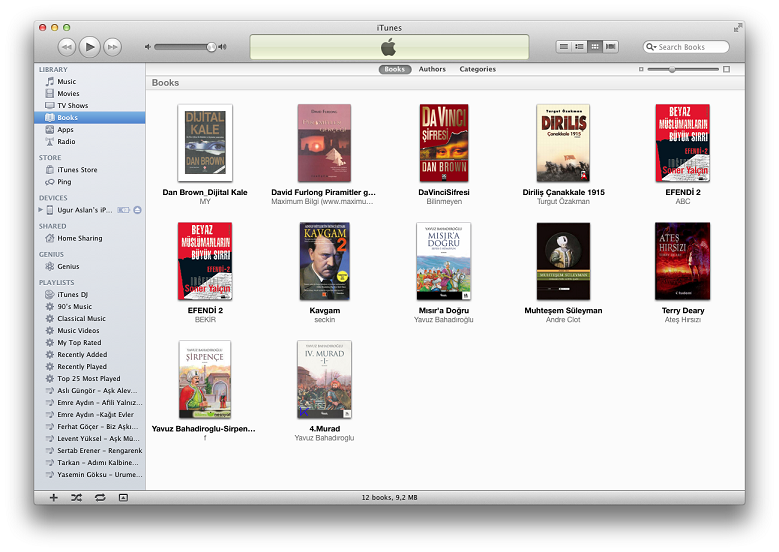Eject Ugur Aslan's iPhone device

(x=137, y=210)
